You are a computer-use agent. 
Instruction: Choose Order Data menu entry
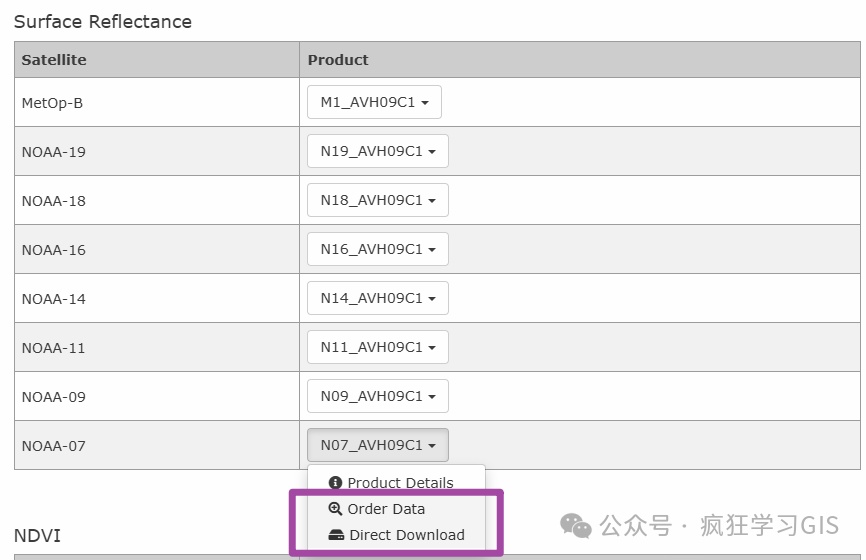coord(386,509)
